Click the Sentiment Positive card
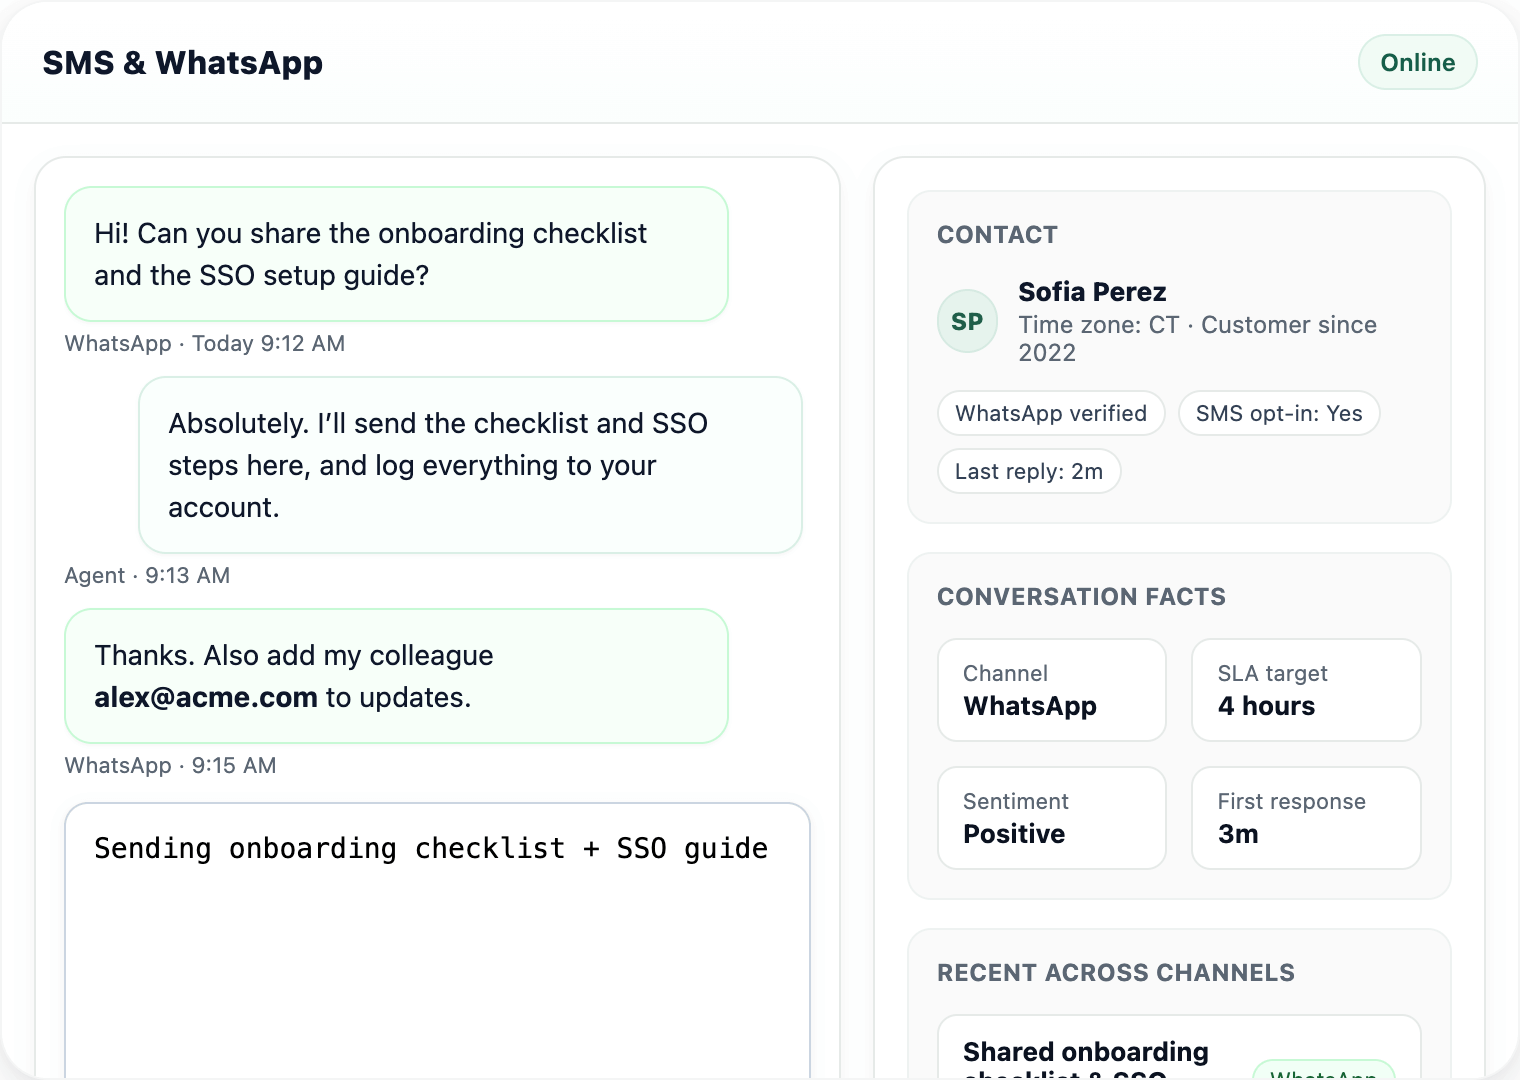This screenshot has width=1520, height=1080. click(1051, 818)
